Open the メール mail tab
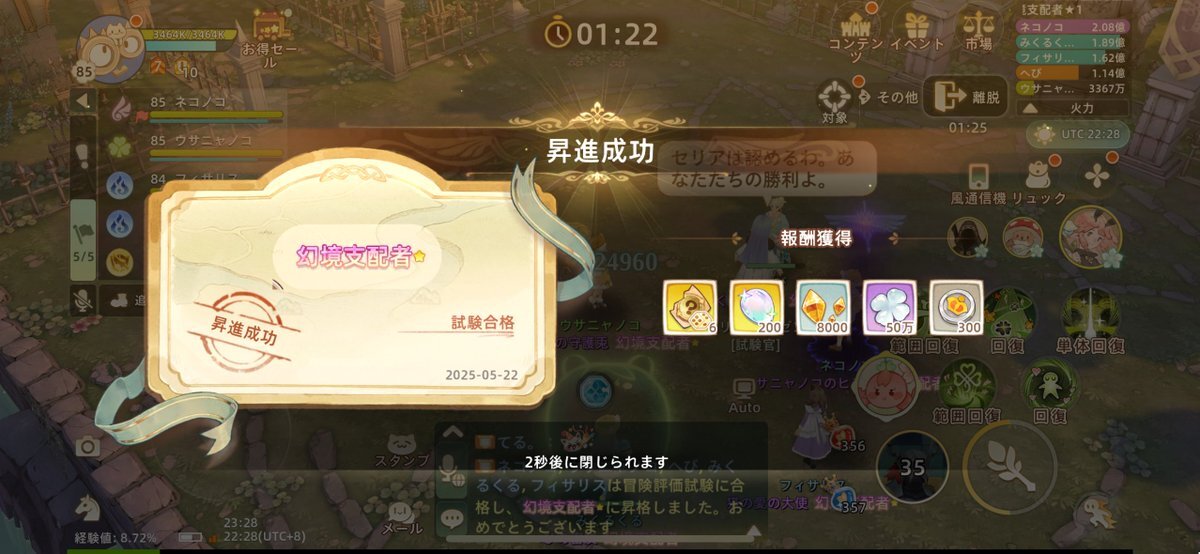The image size is (1200, 554). (x=402, y=516)
